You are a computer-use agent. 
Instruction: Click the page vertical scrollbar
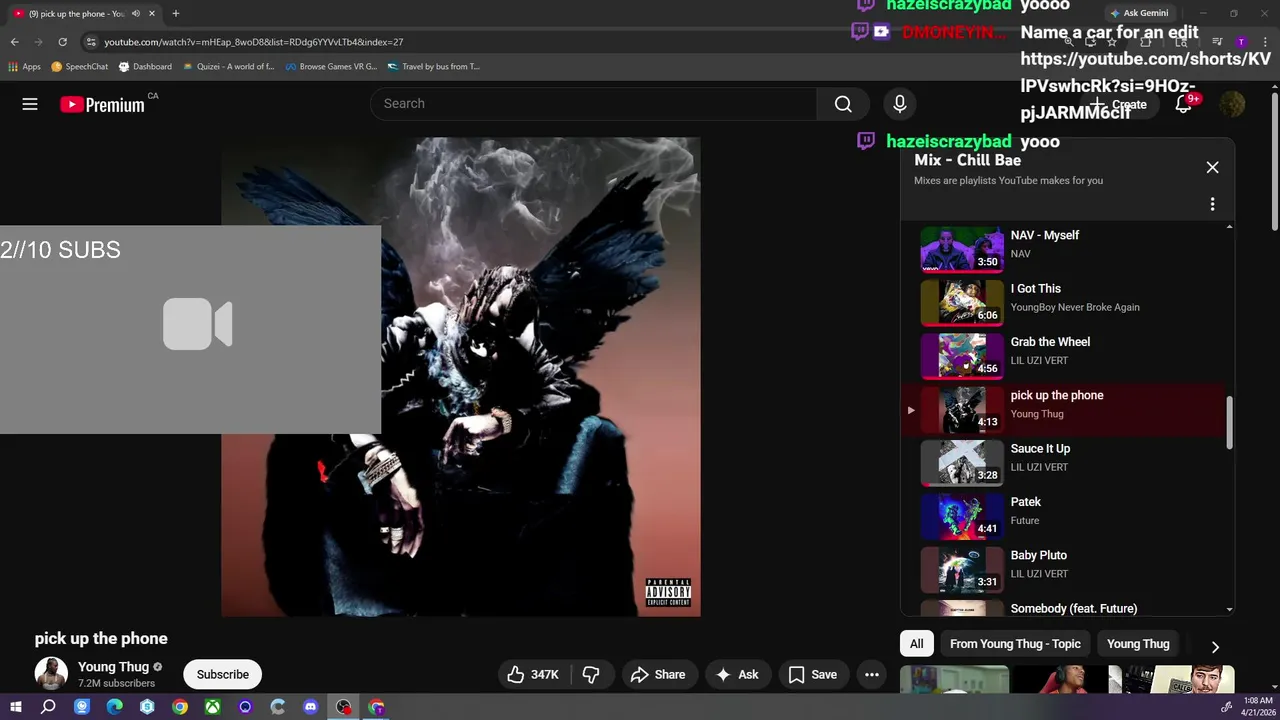(1274, 160)
